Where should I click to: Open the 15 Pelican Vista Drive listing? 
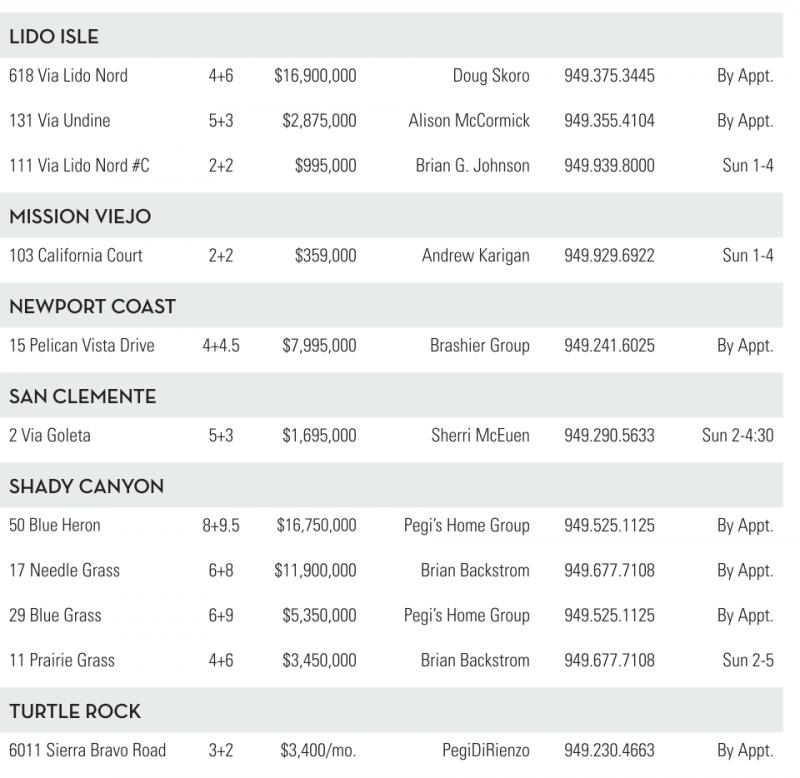(82, 346)
